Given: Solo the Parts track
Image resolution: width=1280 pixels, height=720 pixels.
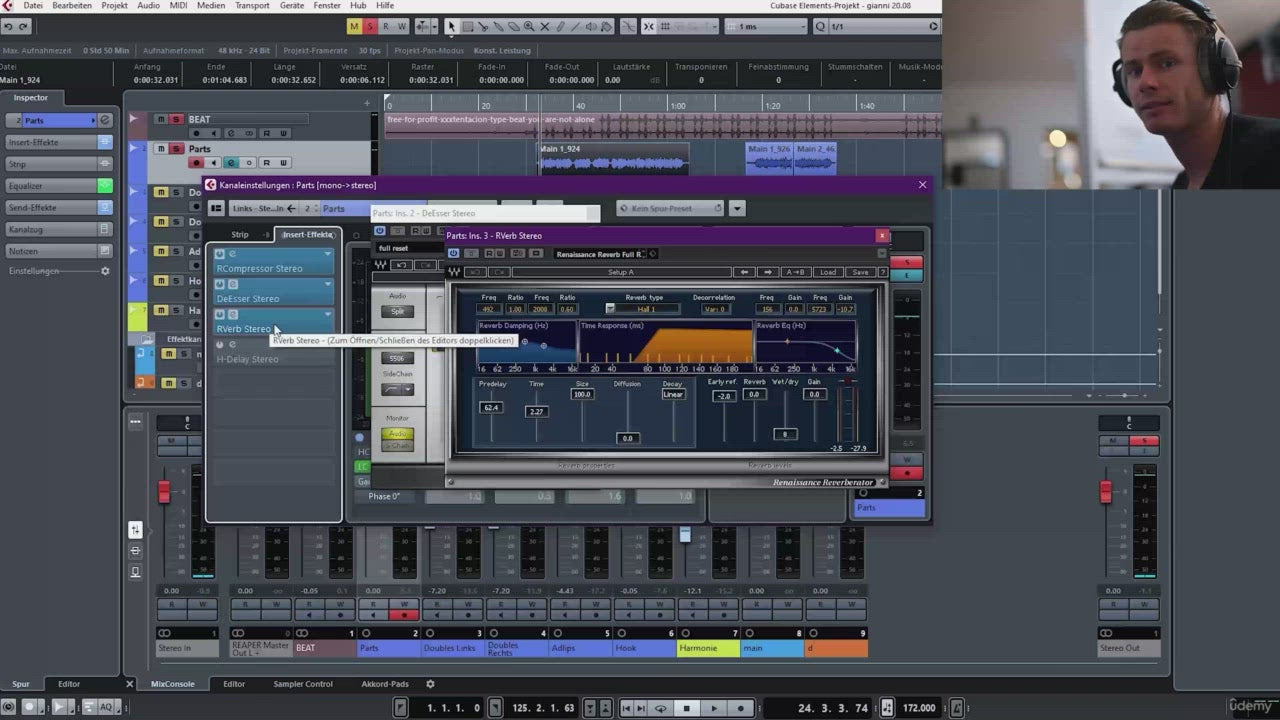Looking at the screenshot, I should [175, 149].
